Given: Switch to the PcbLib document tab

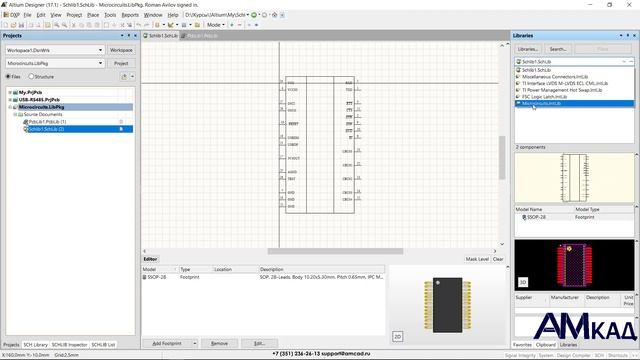Looking at the screenshot, I should [199, 36].
